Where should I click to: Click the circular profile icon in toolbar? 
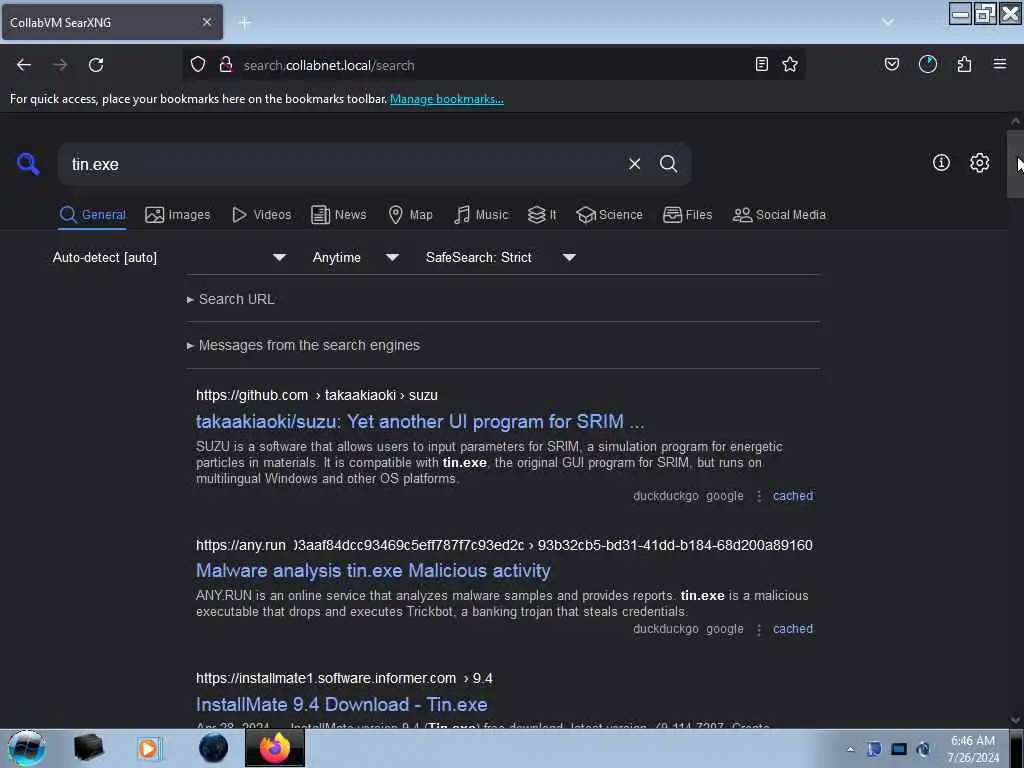point(928,64)
